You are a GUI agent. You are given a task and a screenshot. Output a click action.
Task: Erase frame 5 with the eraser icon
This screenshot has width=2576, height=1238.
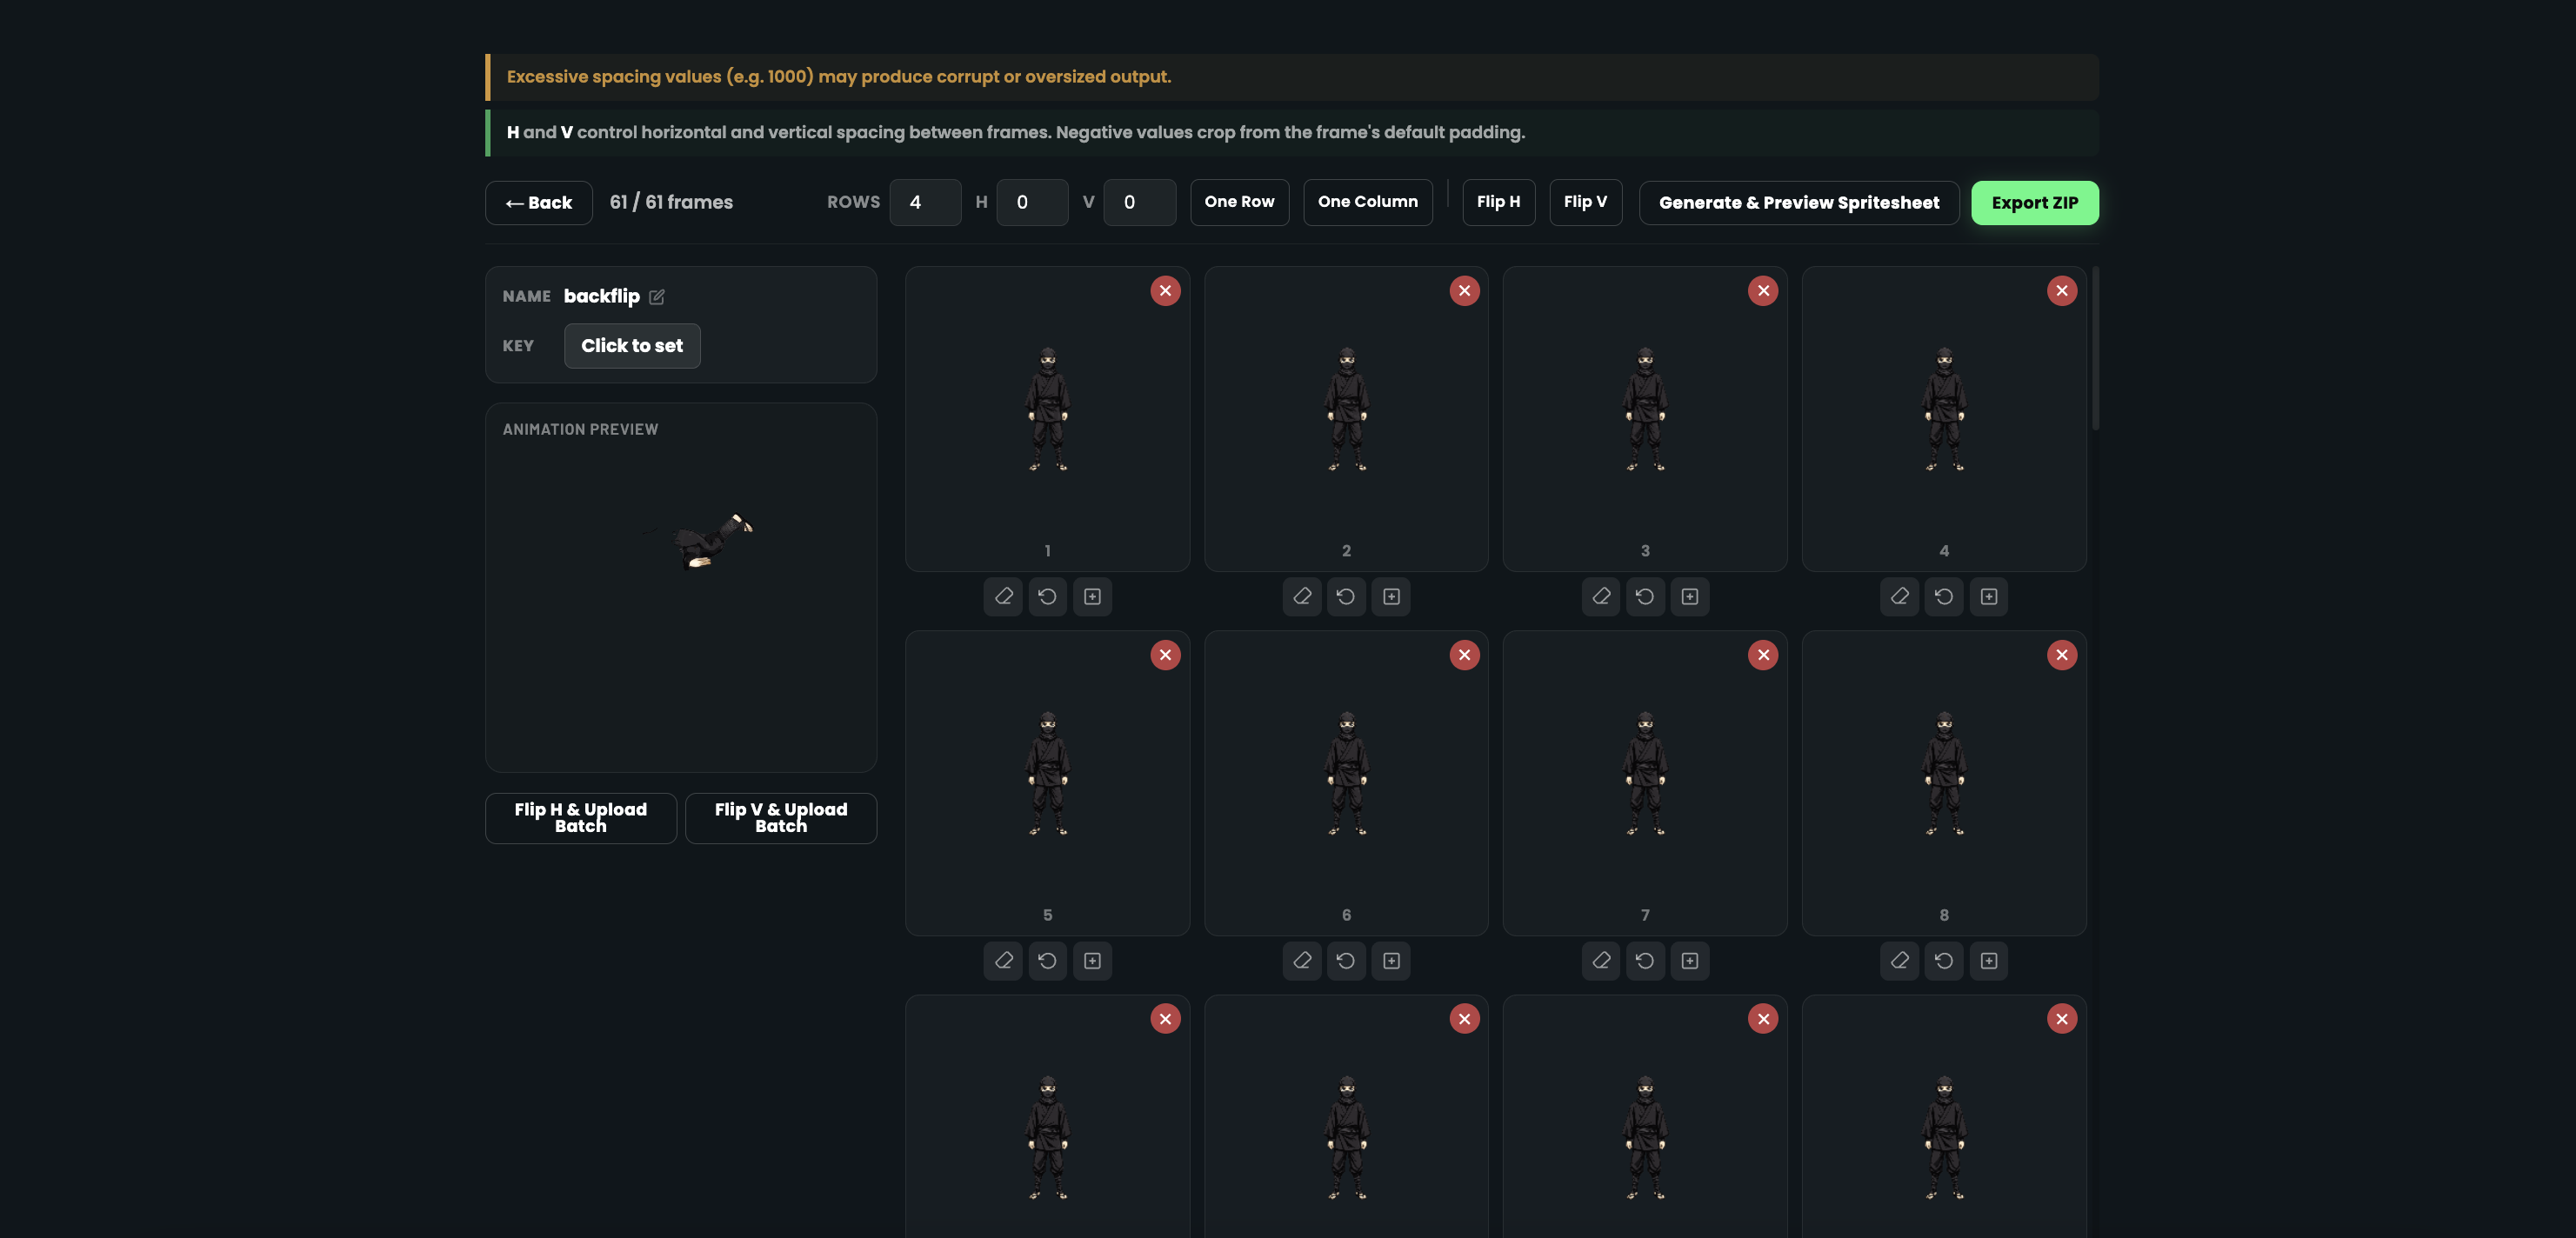point(1003,960)
